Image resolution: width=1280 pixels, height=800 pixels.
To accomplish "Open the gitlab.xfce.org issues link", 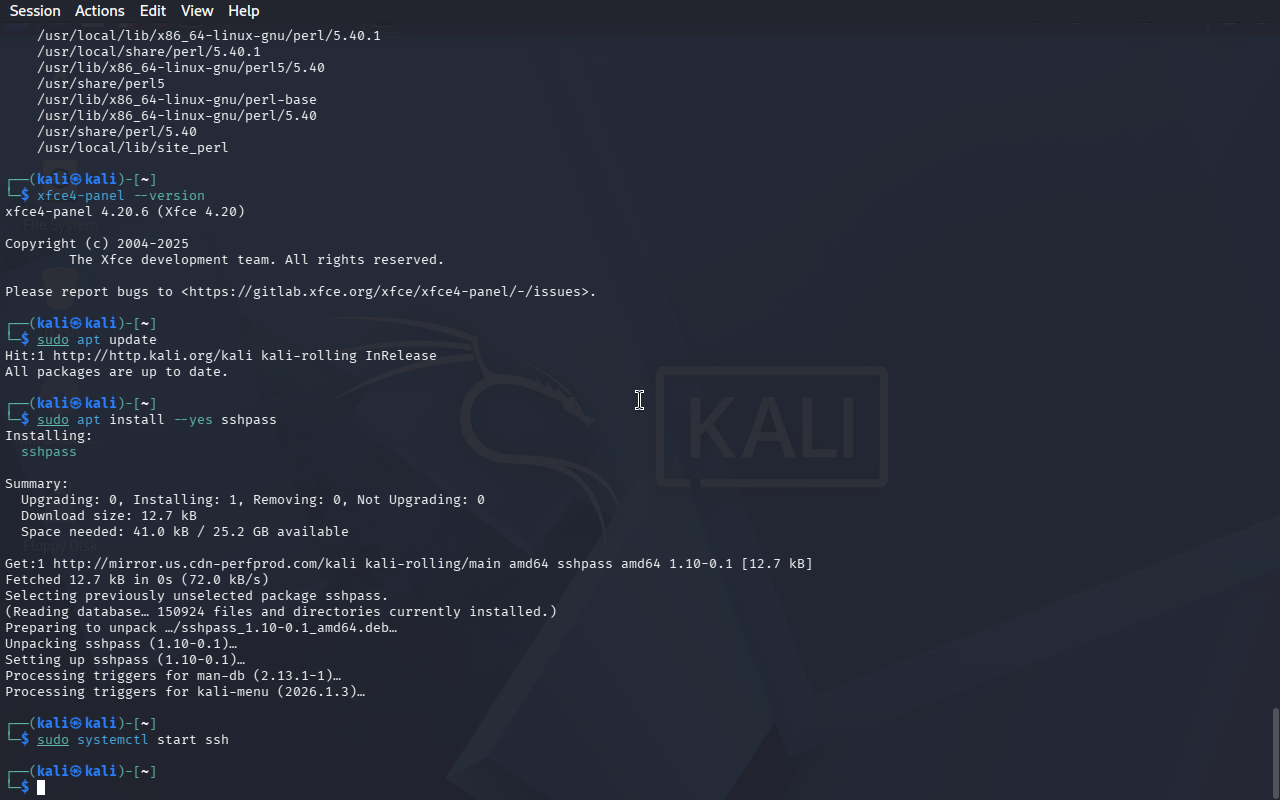I will tap(388, 292).
